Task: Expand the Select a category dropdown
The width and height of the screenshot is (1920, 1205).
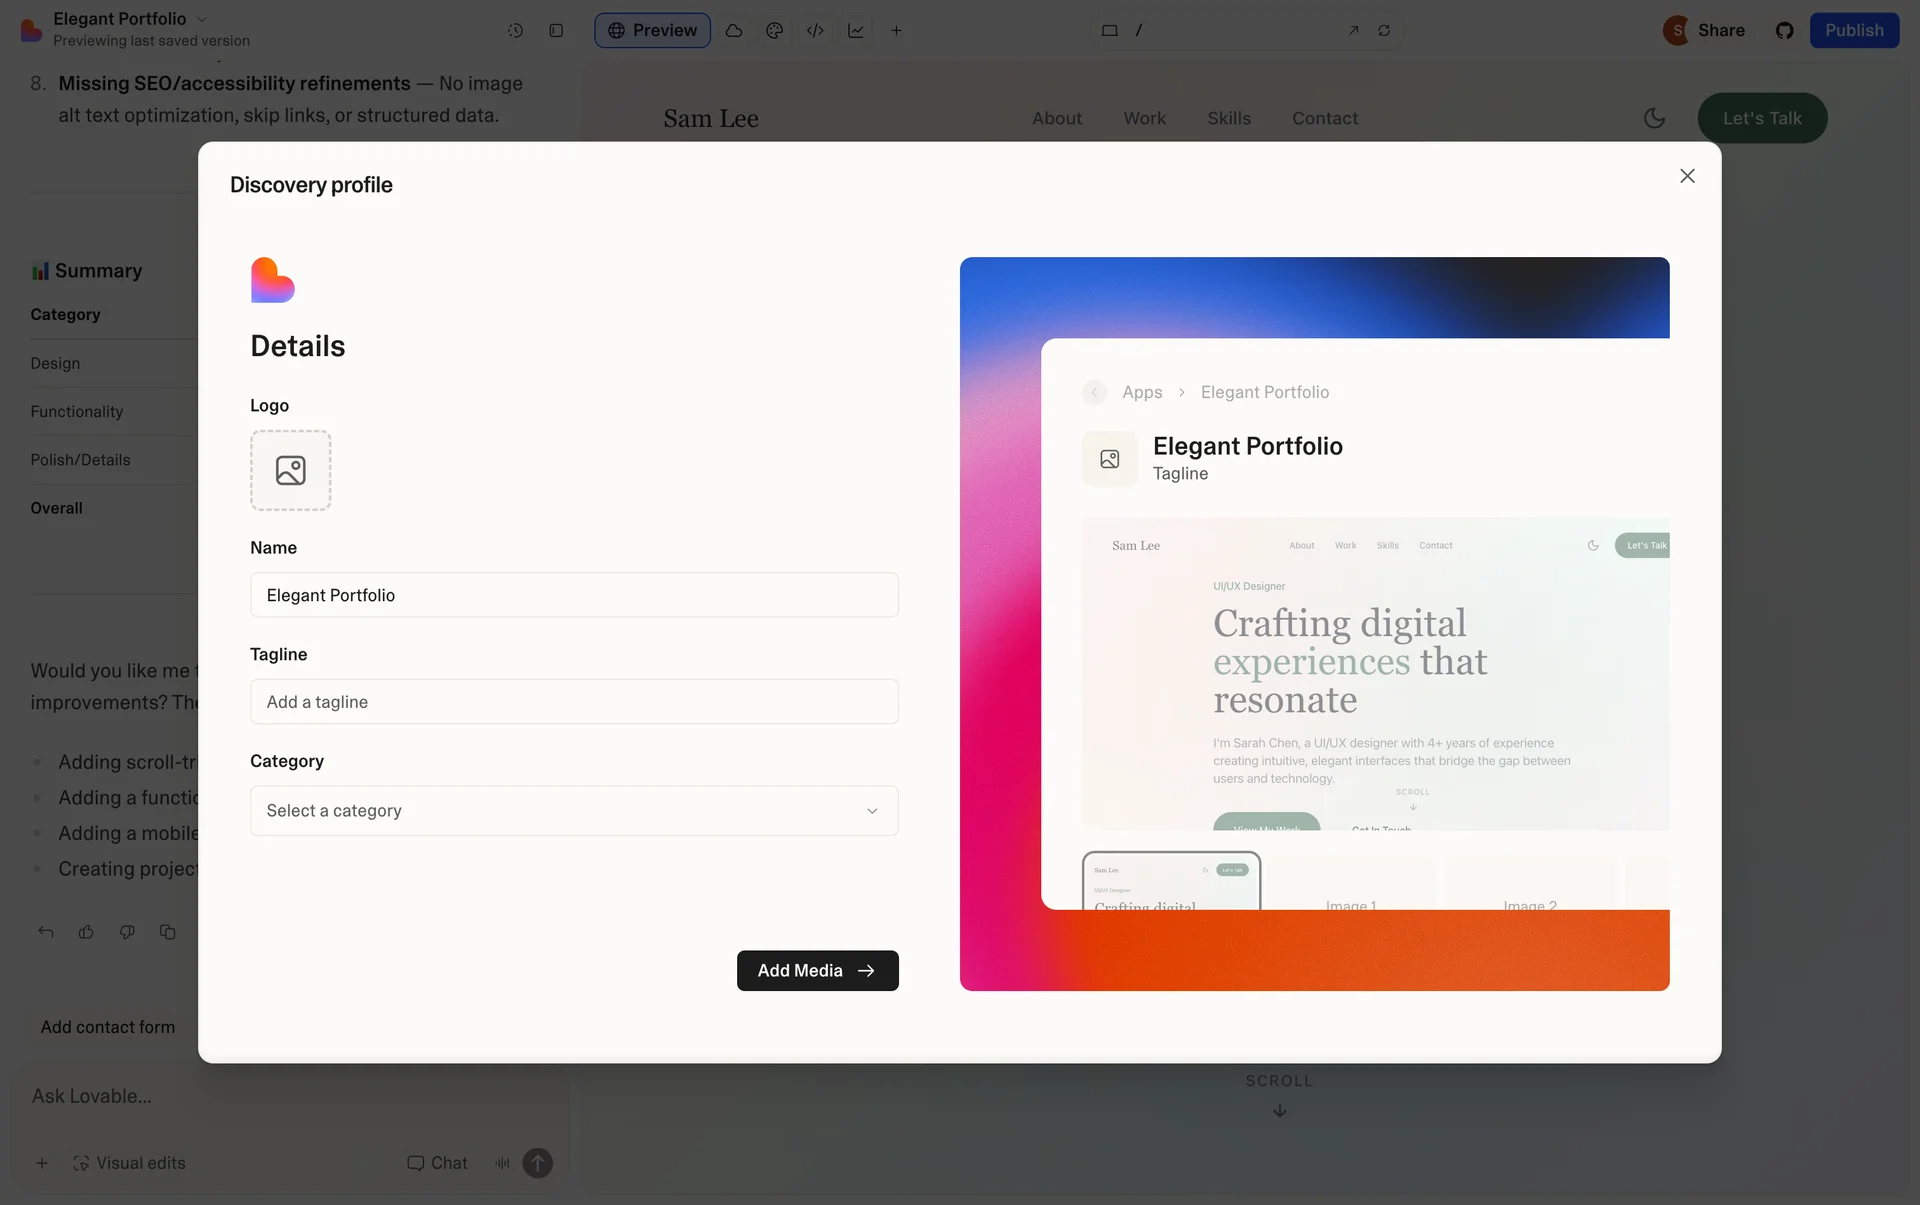Action: click(x=574, y=811)
